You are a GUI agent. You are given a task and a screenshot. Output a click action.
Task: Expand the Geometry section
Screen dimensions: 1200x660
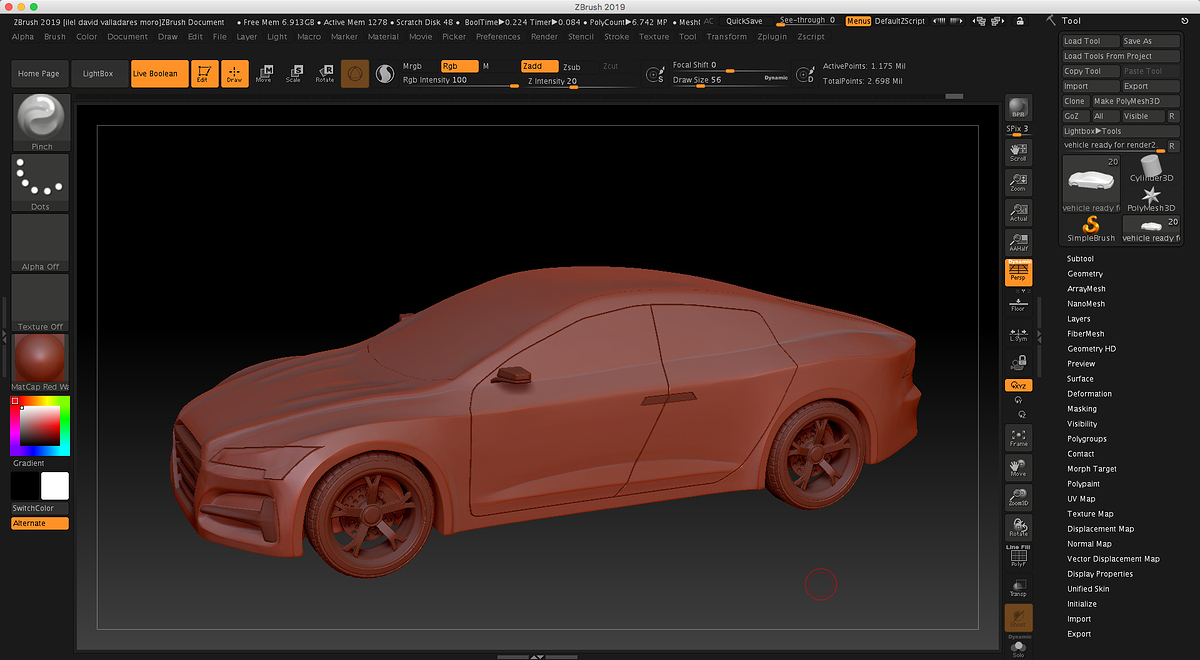pos(1085,274)
